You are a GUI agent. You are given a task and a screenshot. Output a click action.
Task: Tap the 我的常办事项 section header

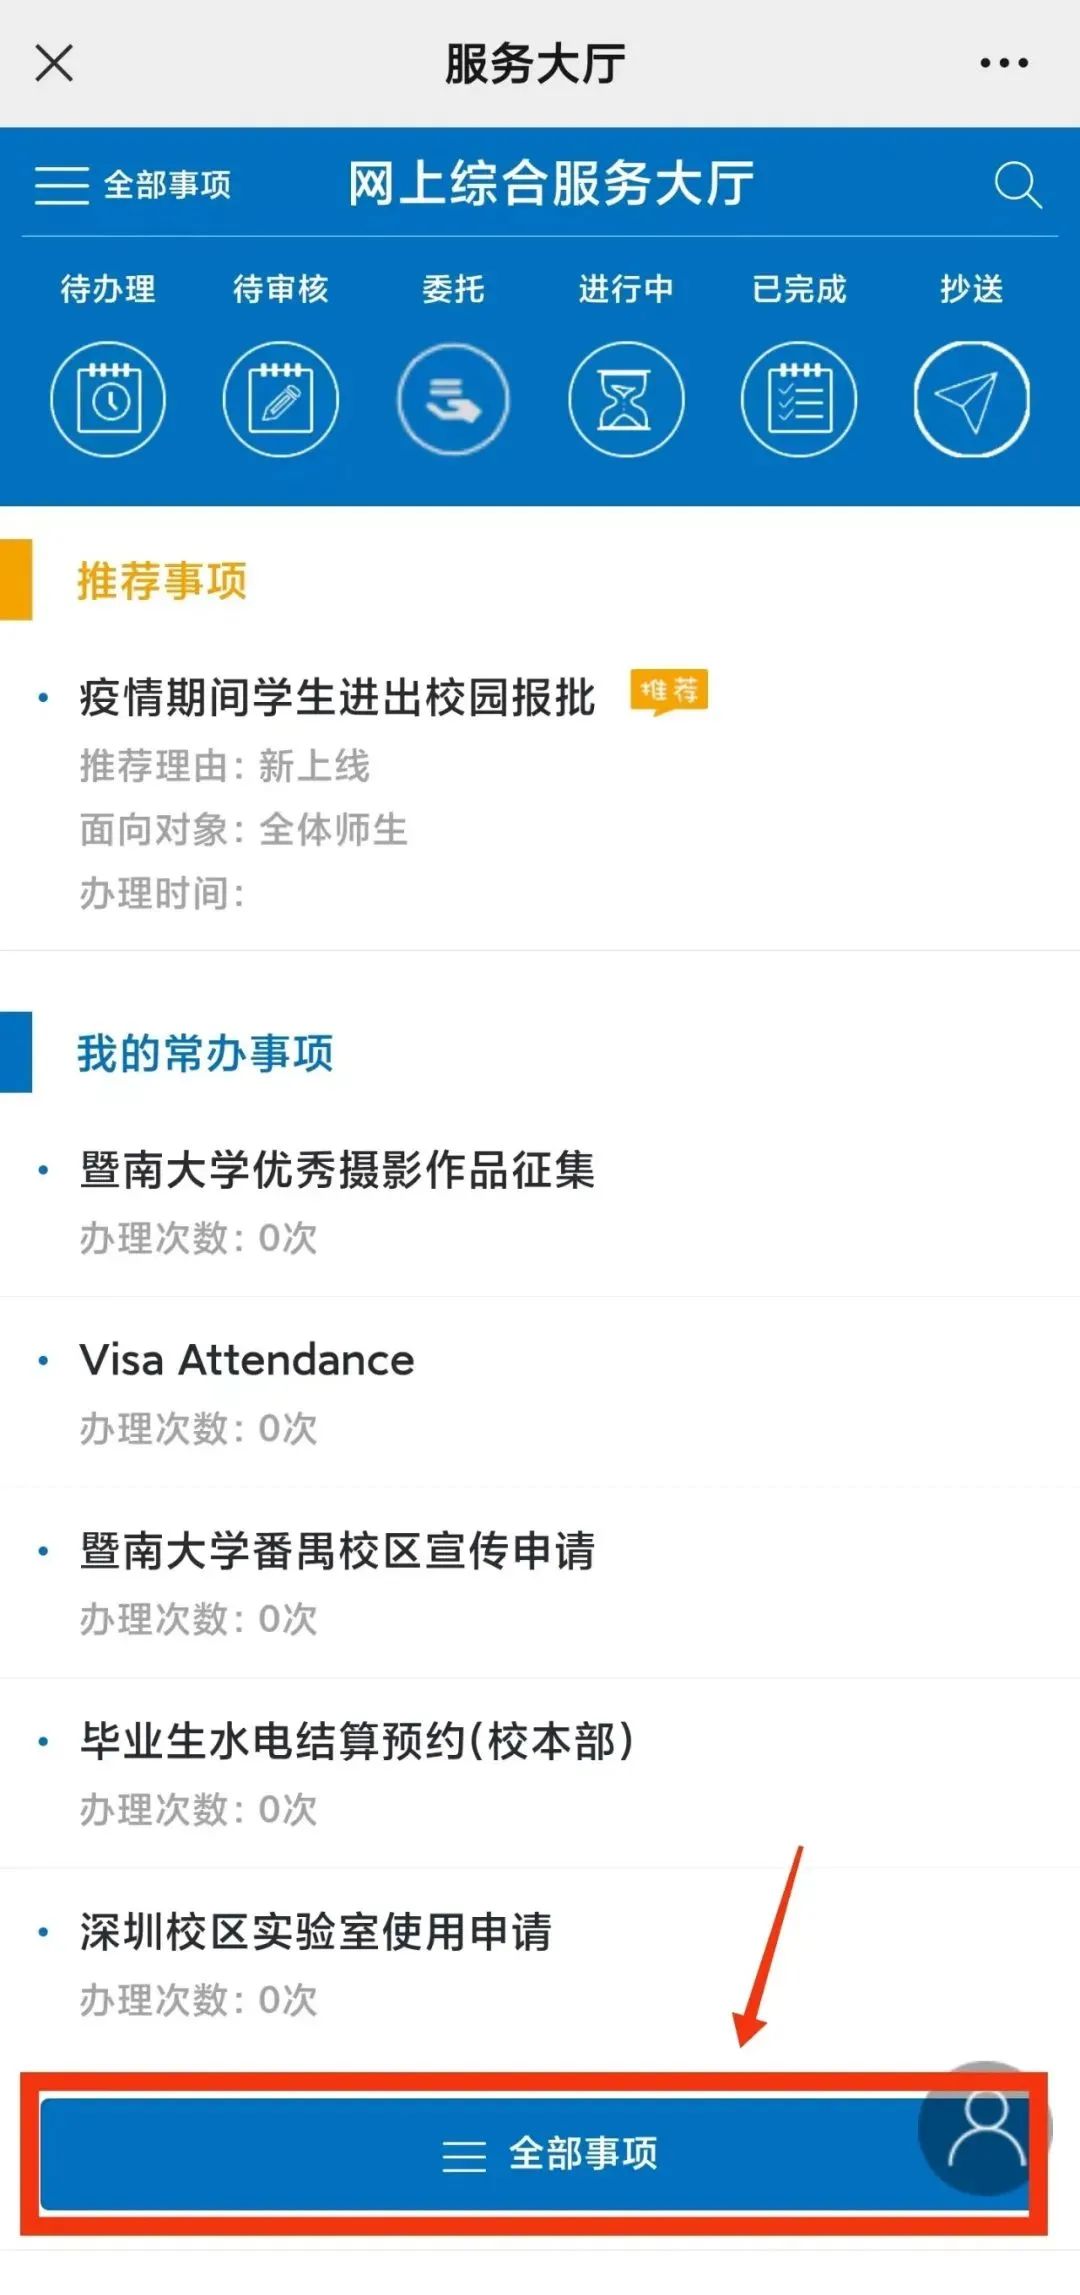(205, 1053)
